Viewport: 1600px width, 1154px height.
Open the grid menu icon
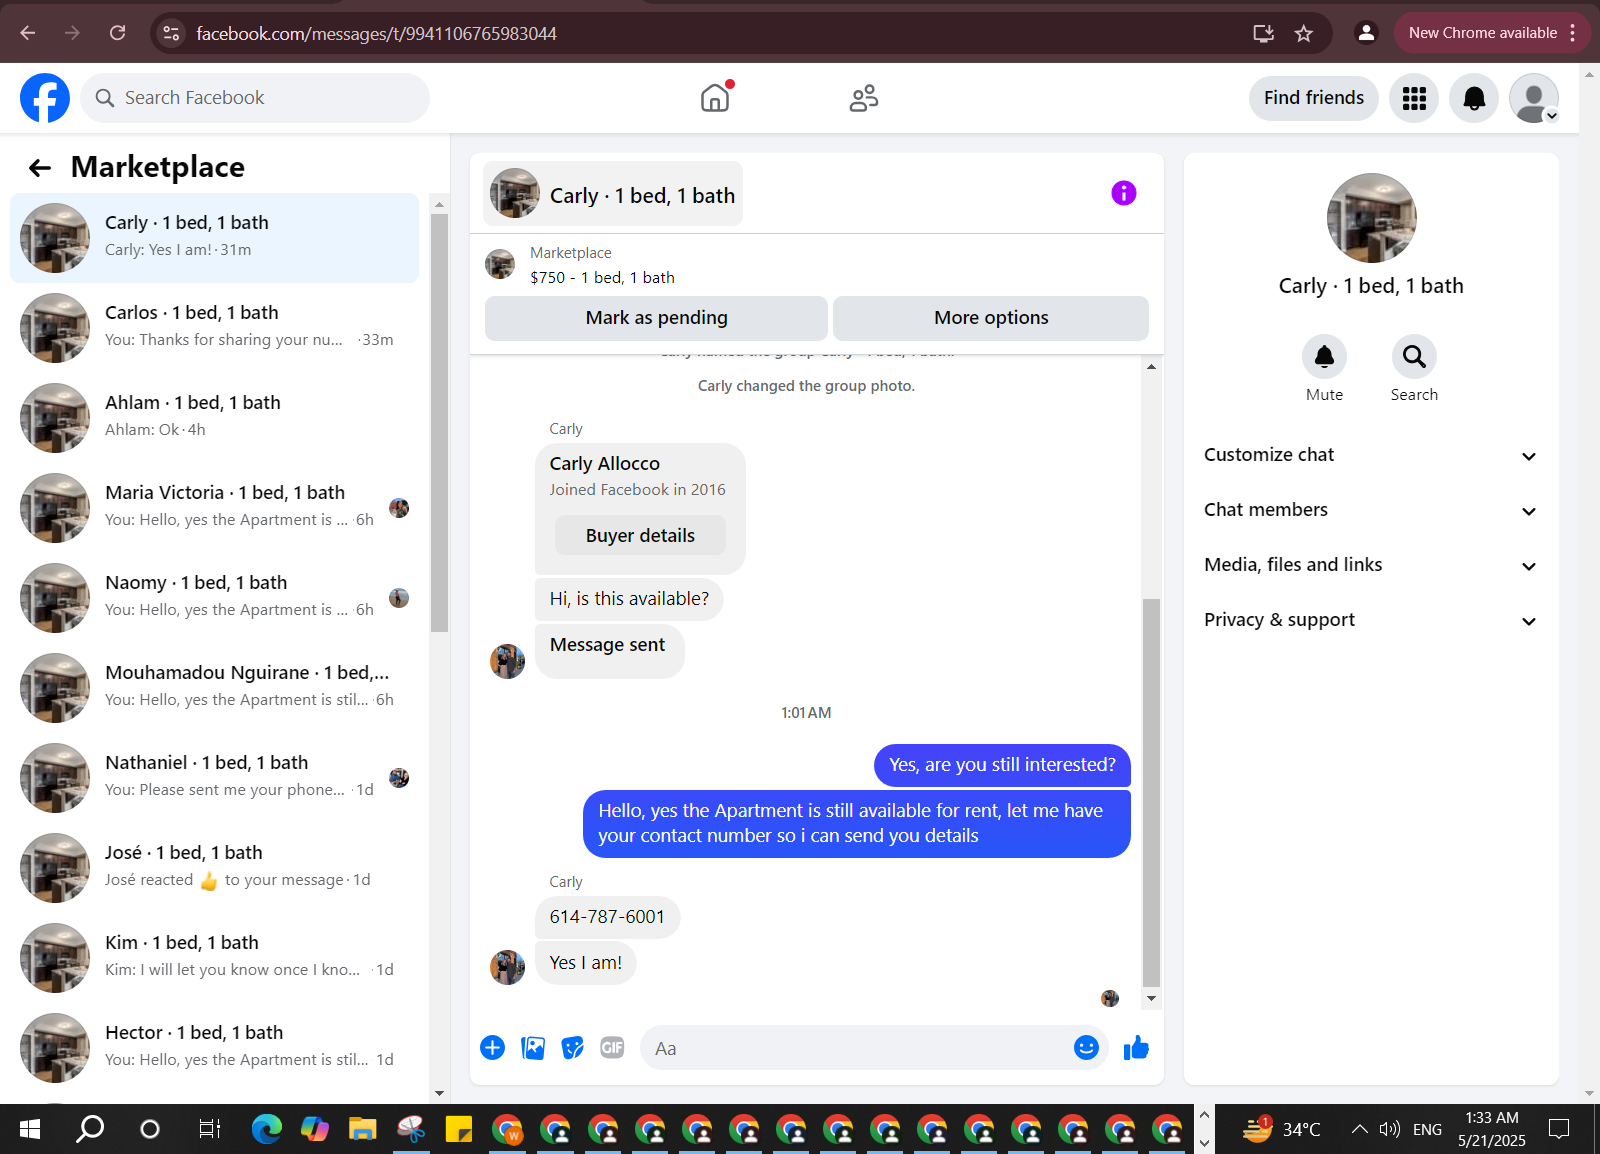1414,98
